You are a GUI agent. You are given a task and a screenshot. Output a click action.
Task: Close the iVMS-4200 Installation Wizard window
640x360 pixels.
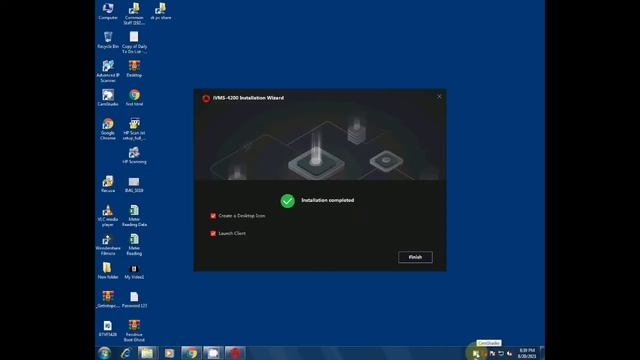click(439, 97)
